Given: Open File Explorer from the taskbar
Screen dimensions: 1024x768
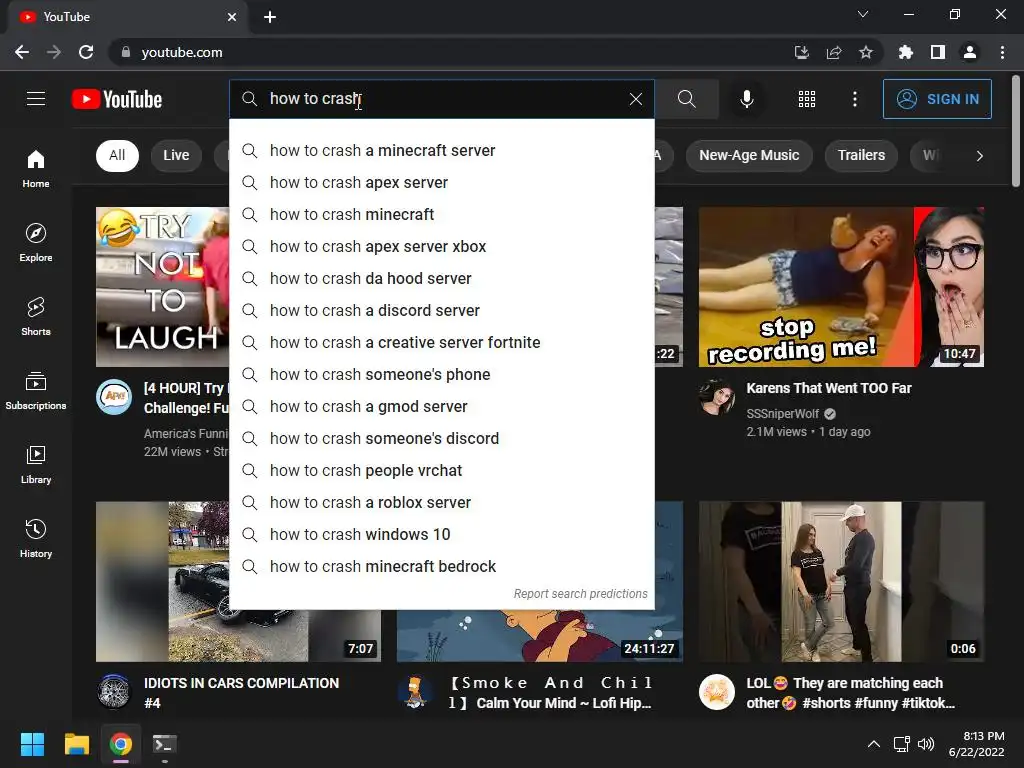Looking at the screenshot, I should click(x=76, y=744).
